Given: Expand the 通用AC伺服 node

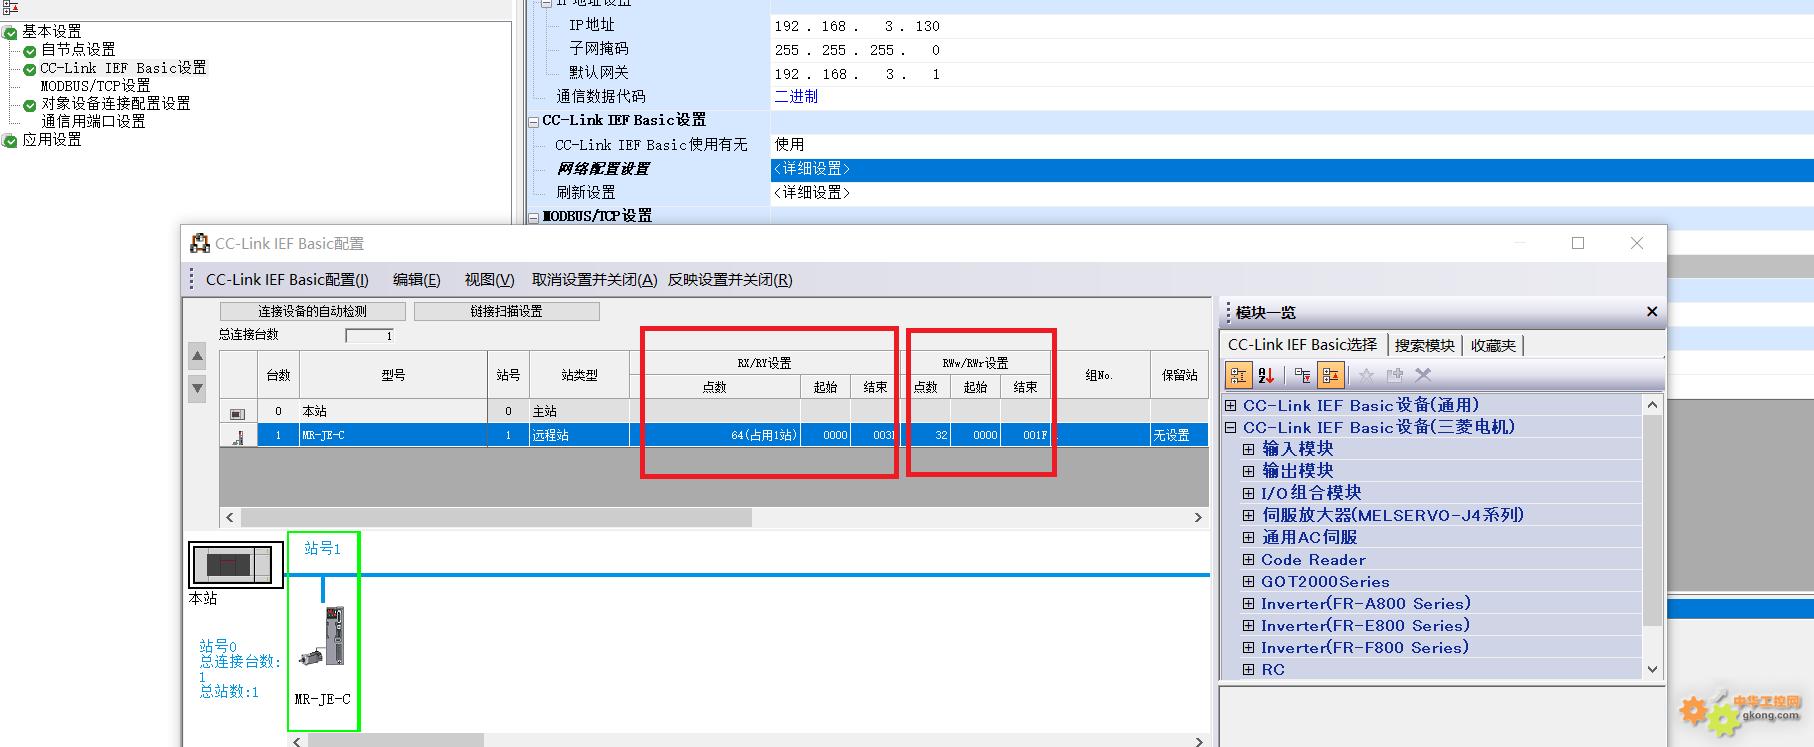Looking at the screenshot, I should click(x=1248, y=537).
